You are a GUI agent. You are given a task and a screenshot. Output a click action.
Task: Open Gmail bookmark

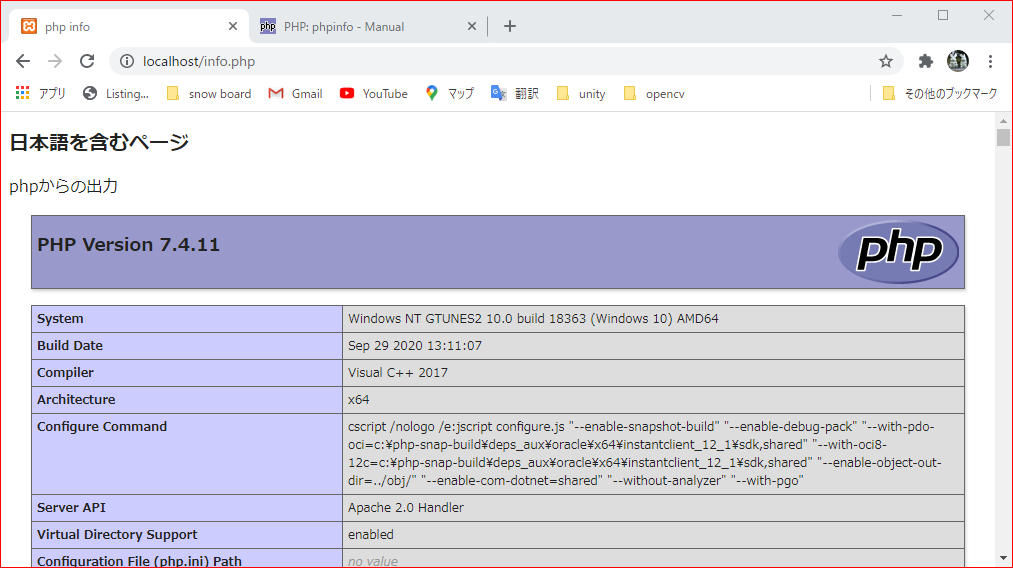pos(296,93)
